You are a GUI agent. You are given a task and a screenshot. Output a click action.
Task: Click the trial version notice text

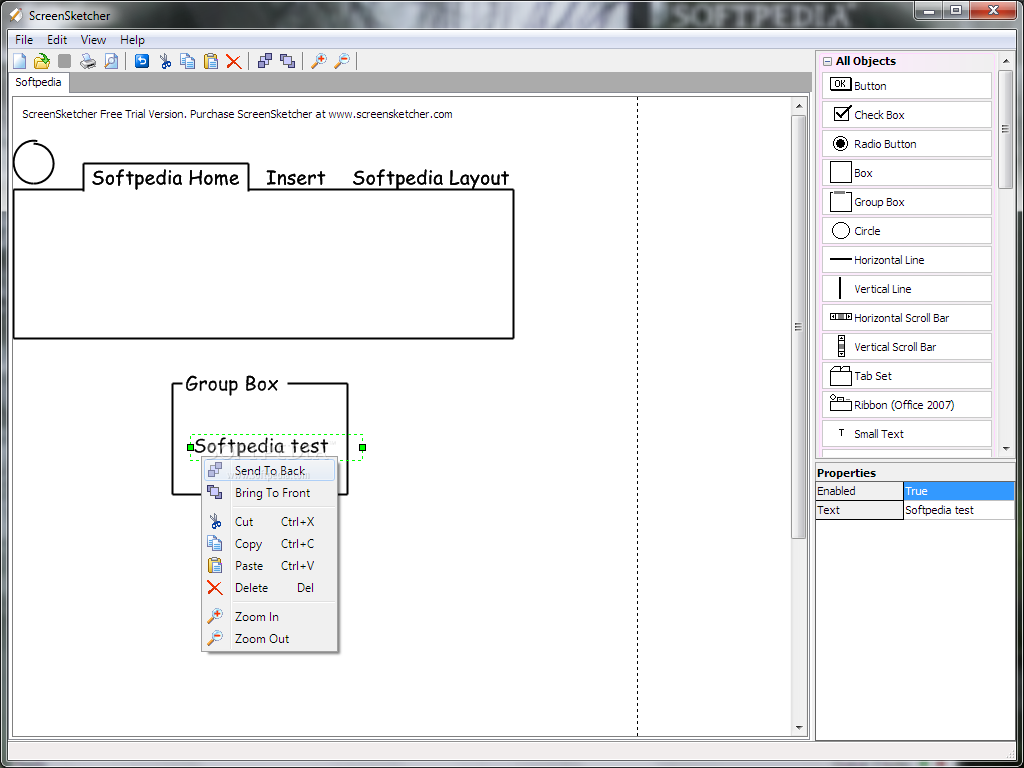click(237, 114)
